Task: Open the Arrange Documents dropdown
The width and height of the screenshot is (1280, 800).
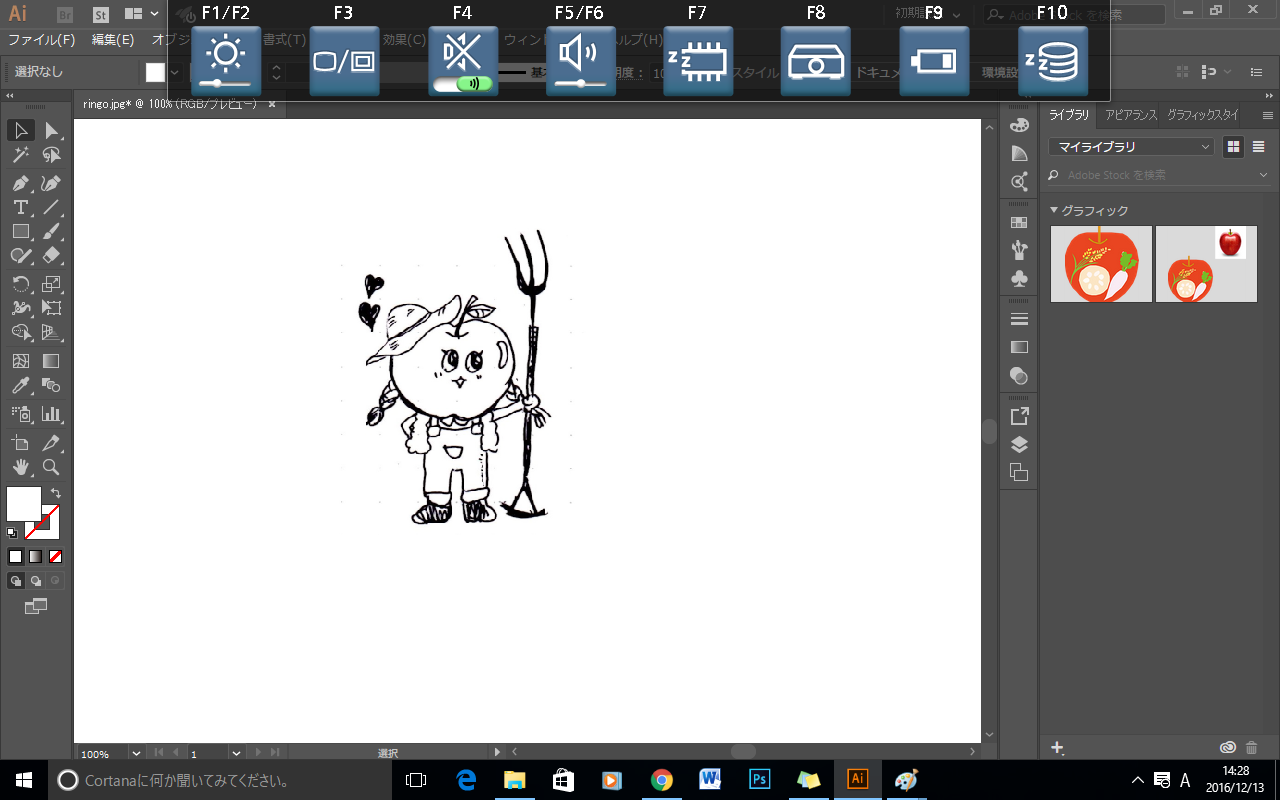Action: coord(141,14)
